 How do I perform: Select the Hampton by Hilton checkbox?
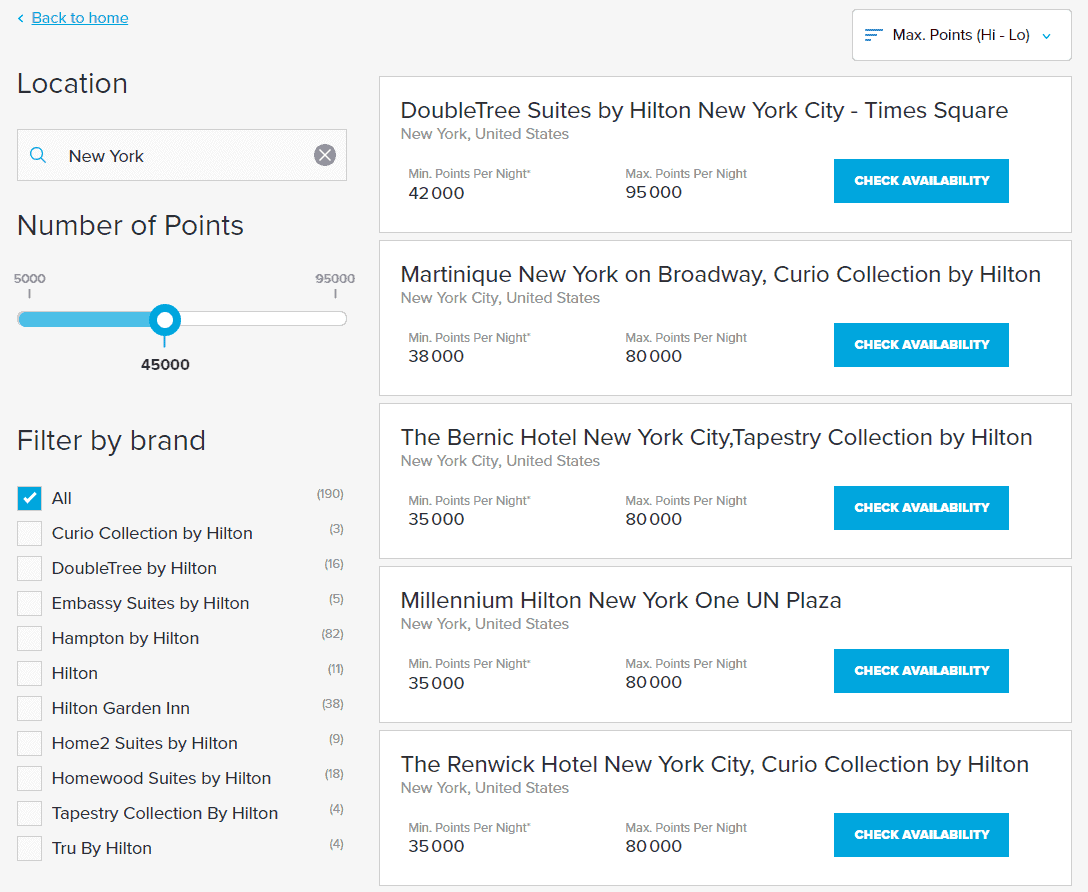pos(29,638)
